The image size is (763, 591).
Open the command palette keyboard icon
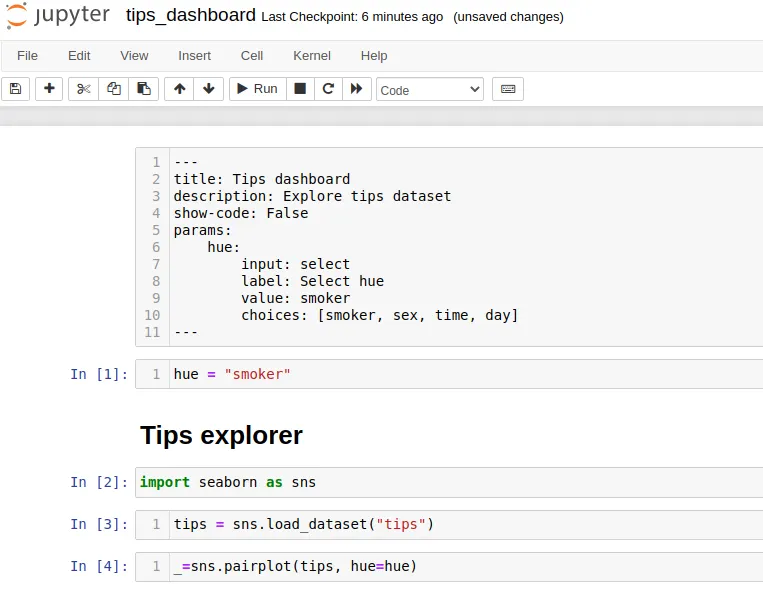click(508, 89)
